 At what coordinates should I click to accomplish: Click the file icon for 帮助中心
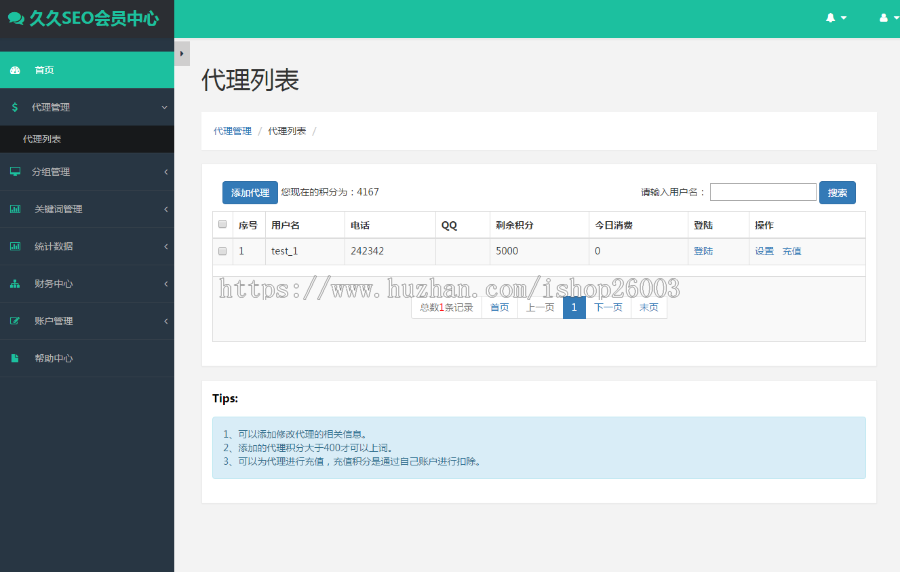click(15, 358)
